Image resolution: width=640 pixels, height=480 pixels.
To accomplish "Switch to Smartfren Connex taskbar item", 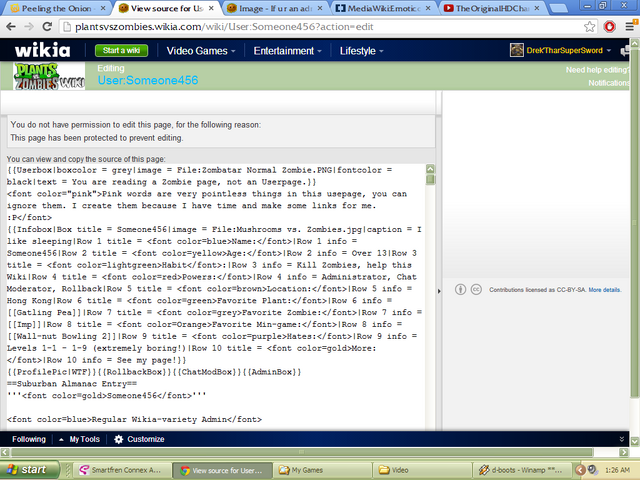I will pos(122,470).
